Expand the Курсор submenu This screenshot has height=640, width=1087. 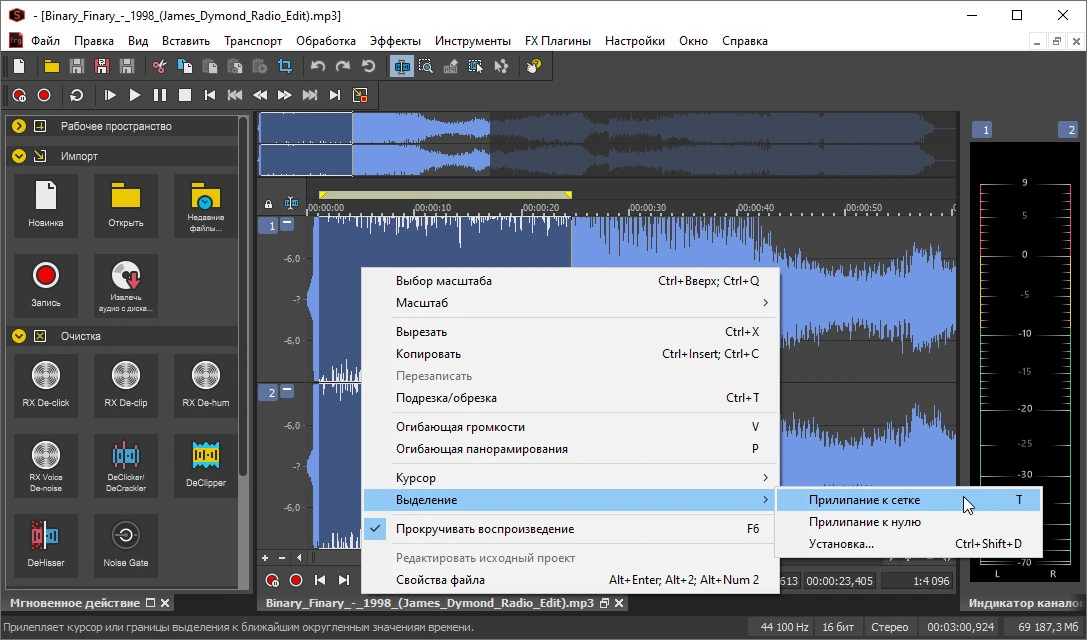571,478
